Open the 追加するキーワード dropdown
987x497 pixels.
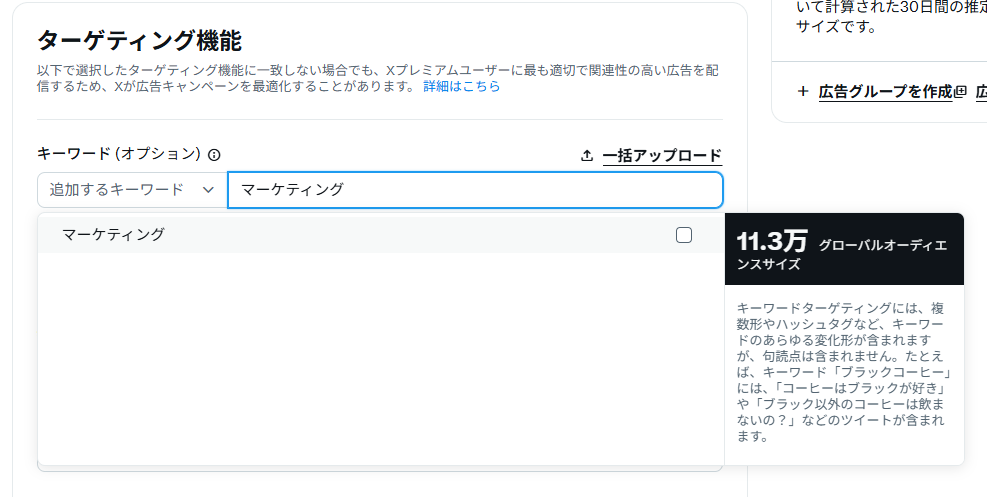[132, 189]
